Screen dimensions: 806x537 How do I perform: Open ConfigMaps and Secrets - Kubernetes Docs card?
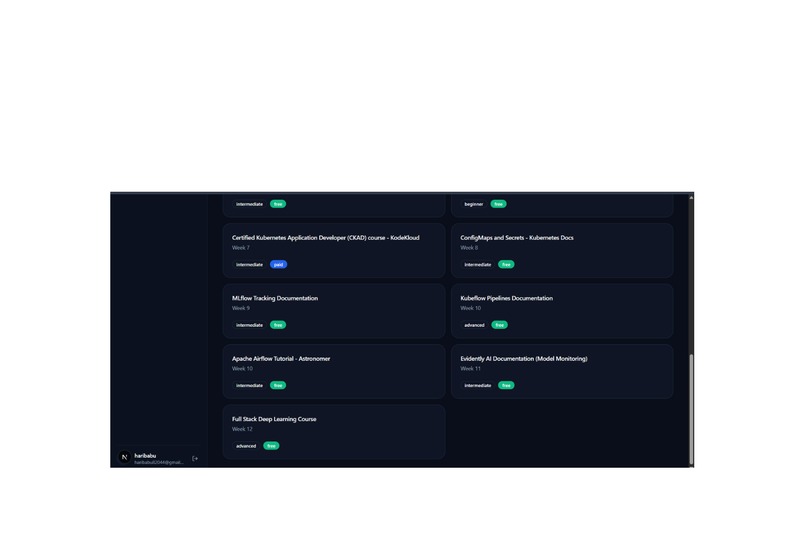562,251
